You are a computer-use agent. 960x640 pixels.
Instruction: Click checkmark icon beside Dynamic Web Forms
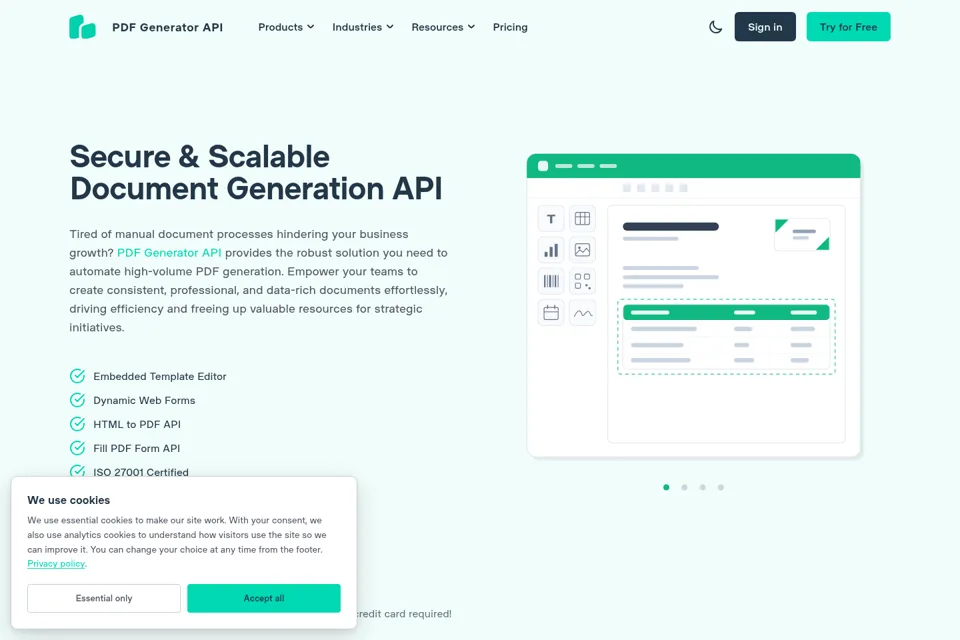tap(77, 400)
